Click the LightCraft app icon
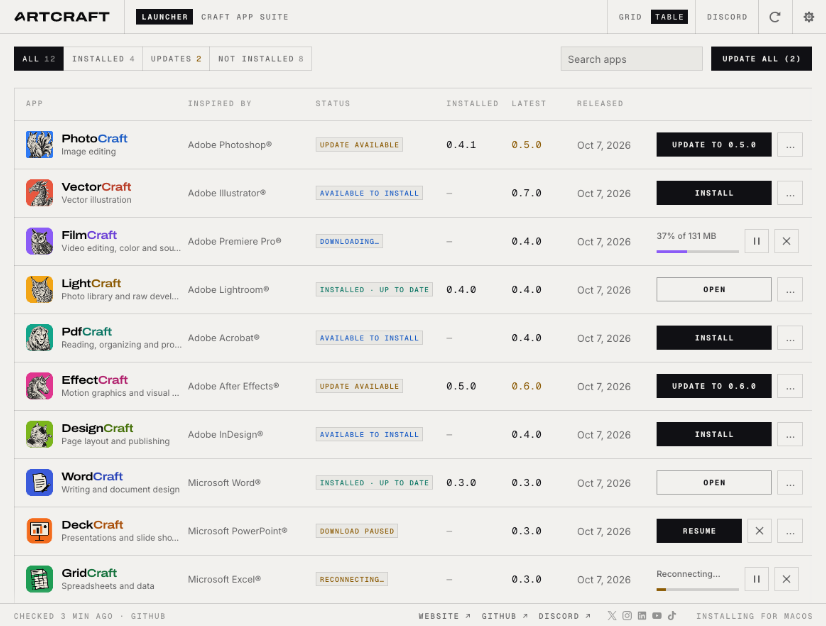The width and height of the screenshot is (826, 626). [40, 289]
